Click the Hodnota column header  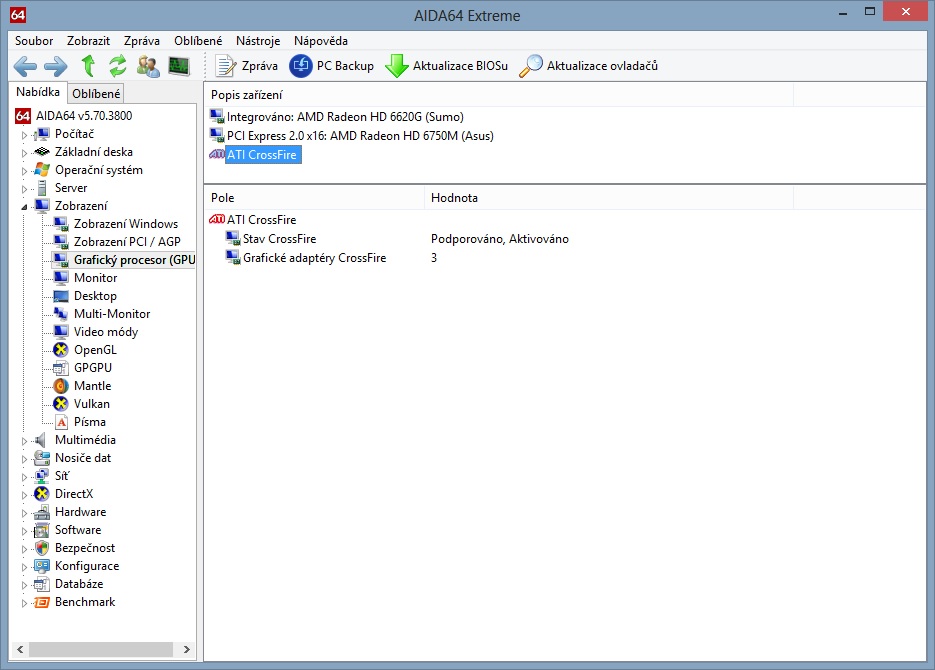click(x=454, y=198)
